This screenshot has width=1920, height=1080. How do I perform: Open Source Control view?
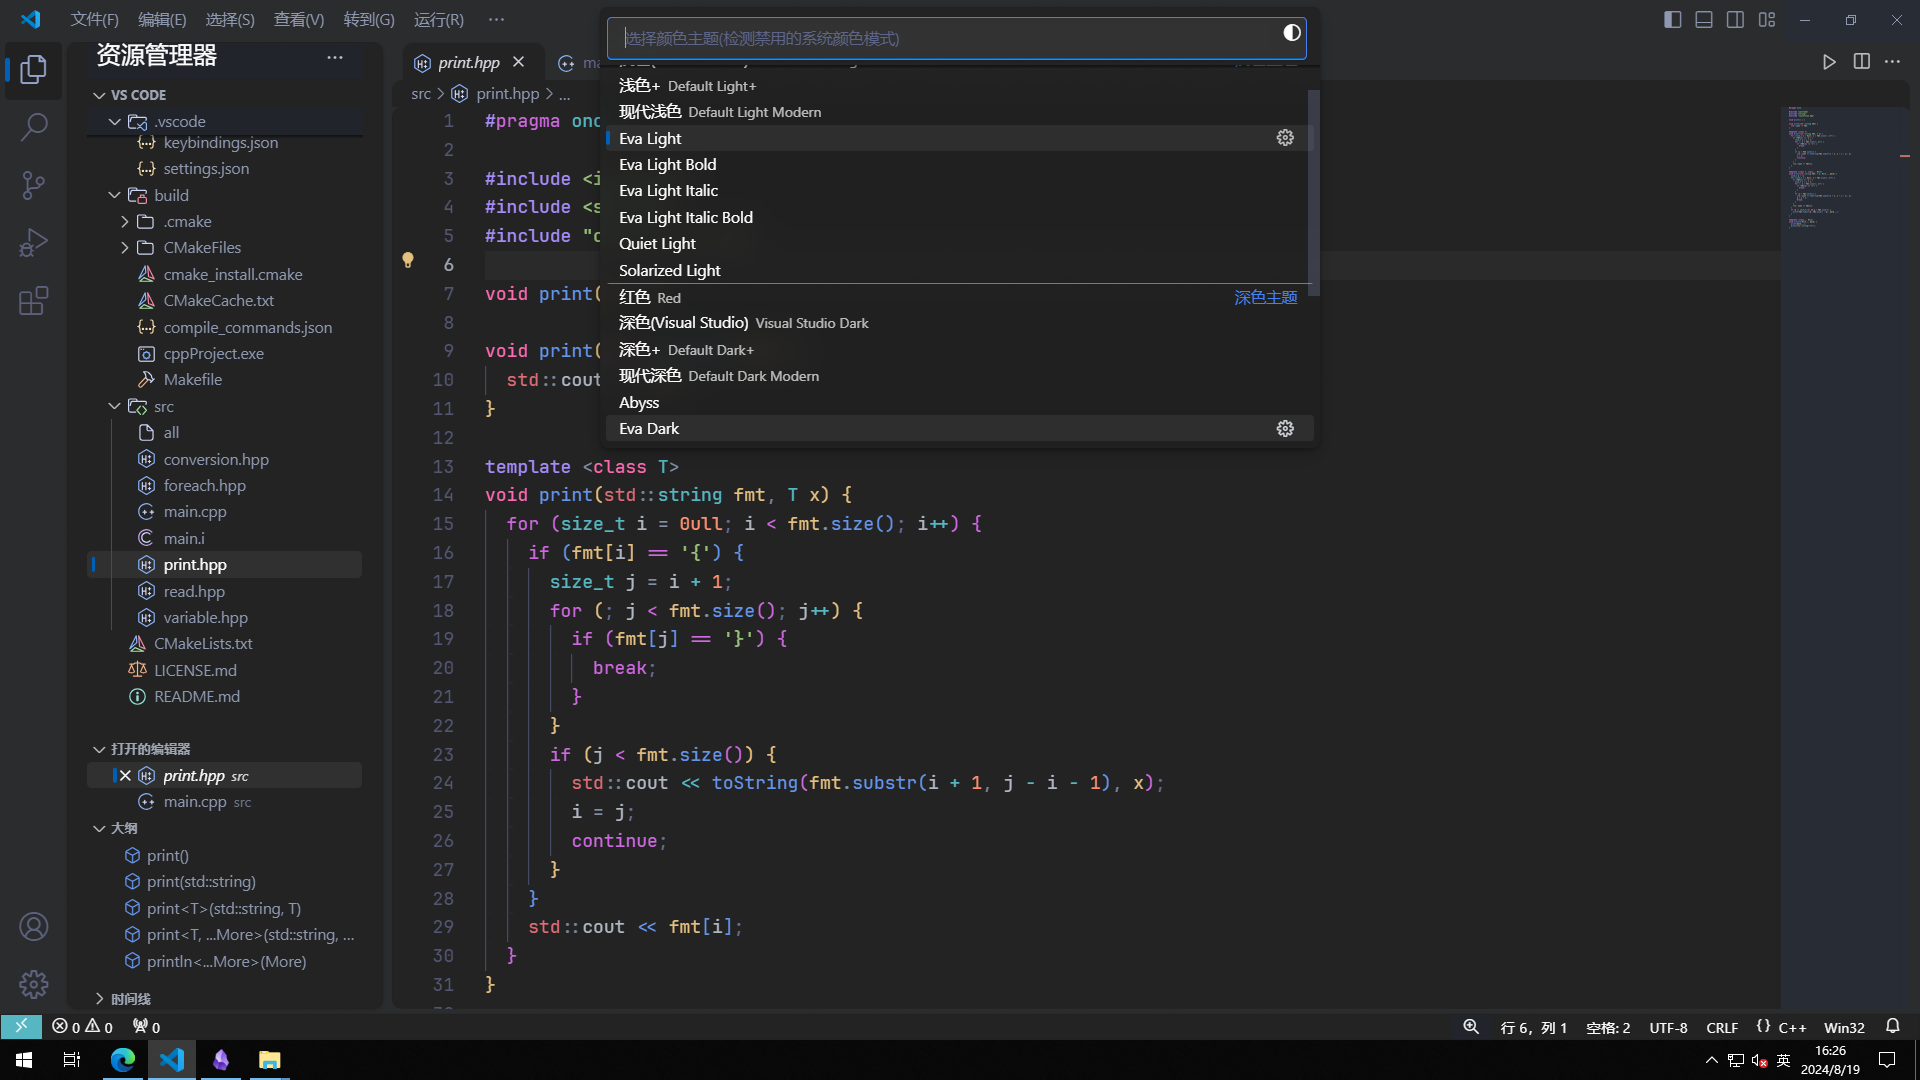(x=33, y=185)
